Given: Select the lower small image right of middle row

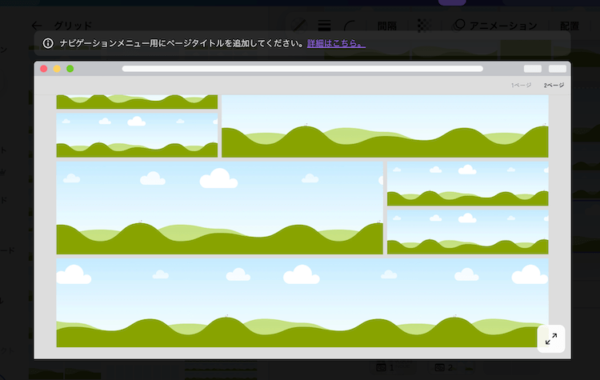Looking at the screenshot, I should click(468, 232).
